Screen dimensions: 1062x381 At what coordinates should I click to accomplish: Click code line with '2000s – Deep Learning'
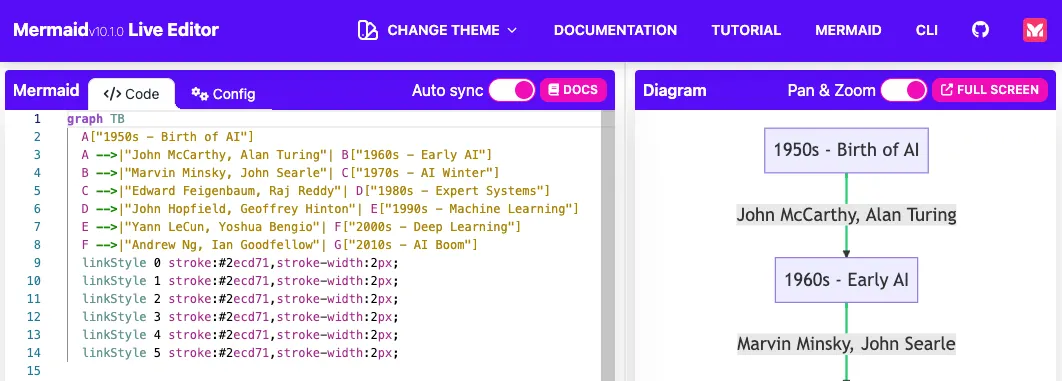pyautogui.click(x=301, y=227)
